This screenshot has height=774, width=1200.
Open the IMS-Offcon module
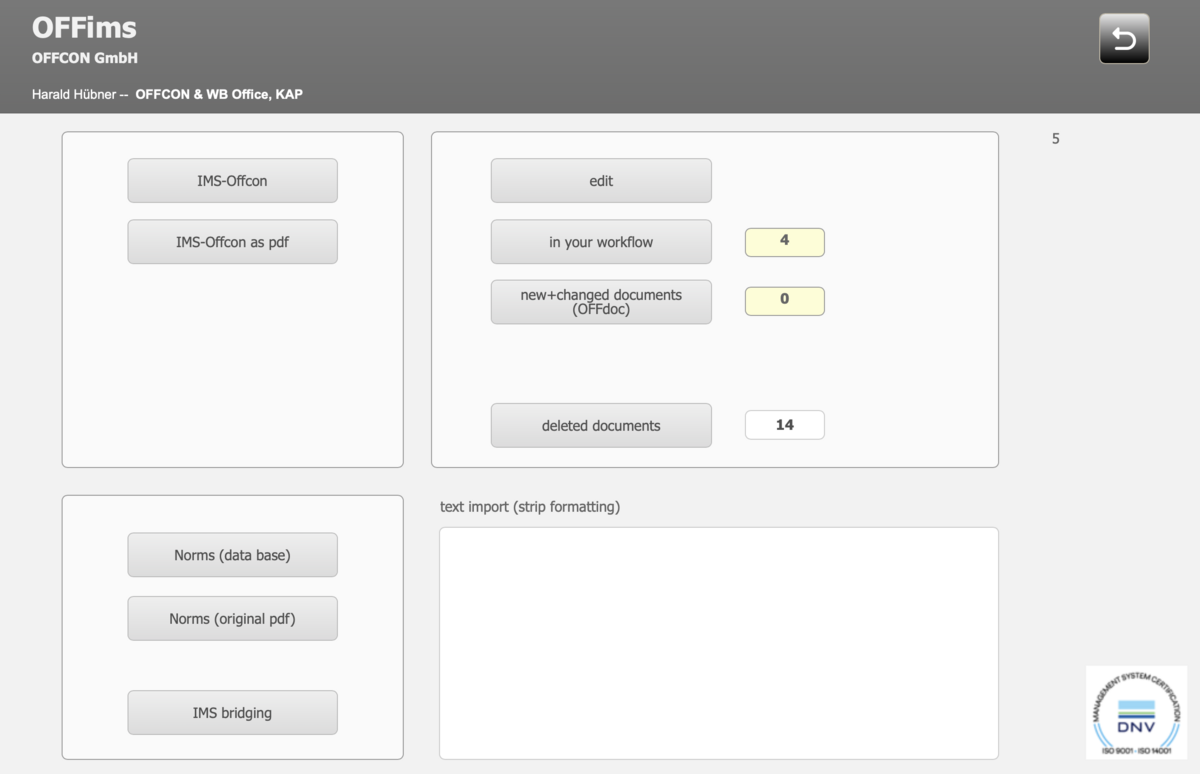[232, 181]
